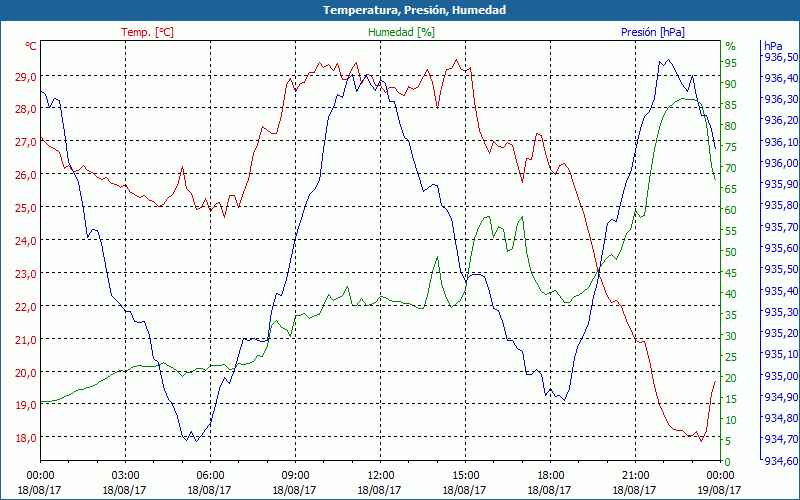
Task: Click the 95 humidity axis value
Action: tap(731, 63)
